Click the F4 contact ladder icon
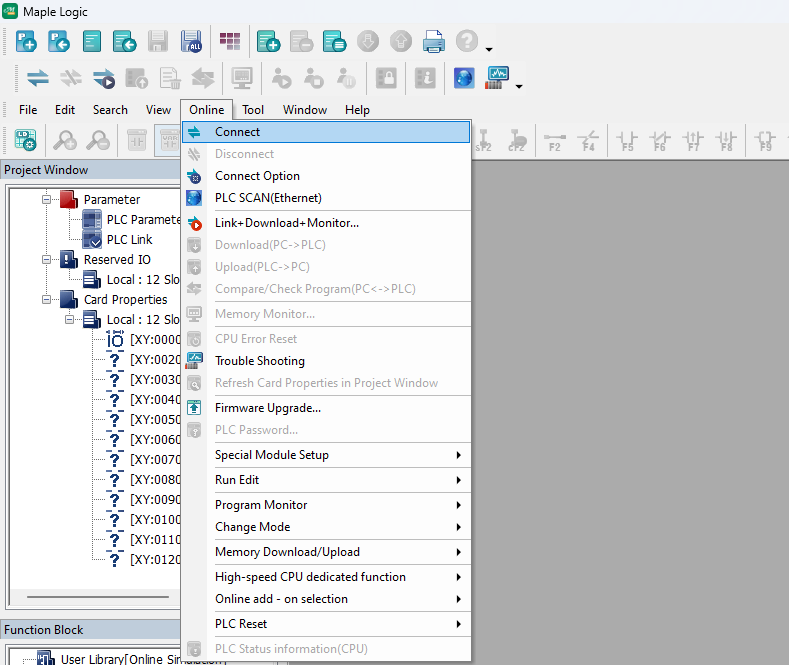This screenshot has height=665, width=789. tap(588, 141)
